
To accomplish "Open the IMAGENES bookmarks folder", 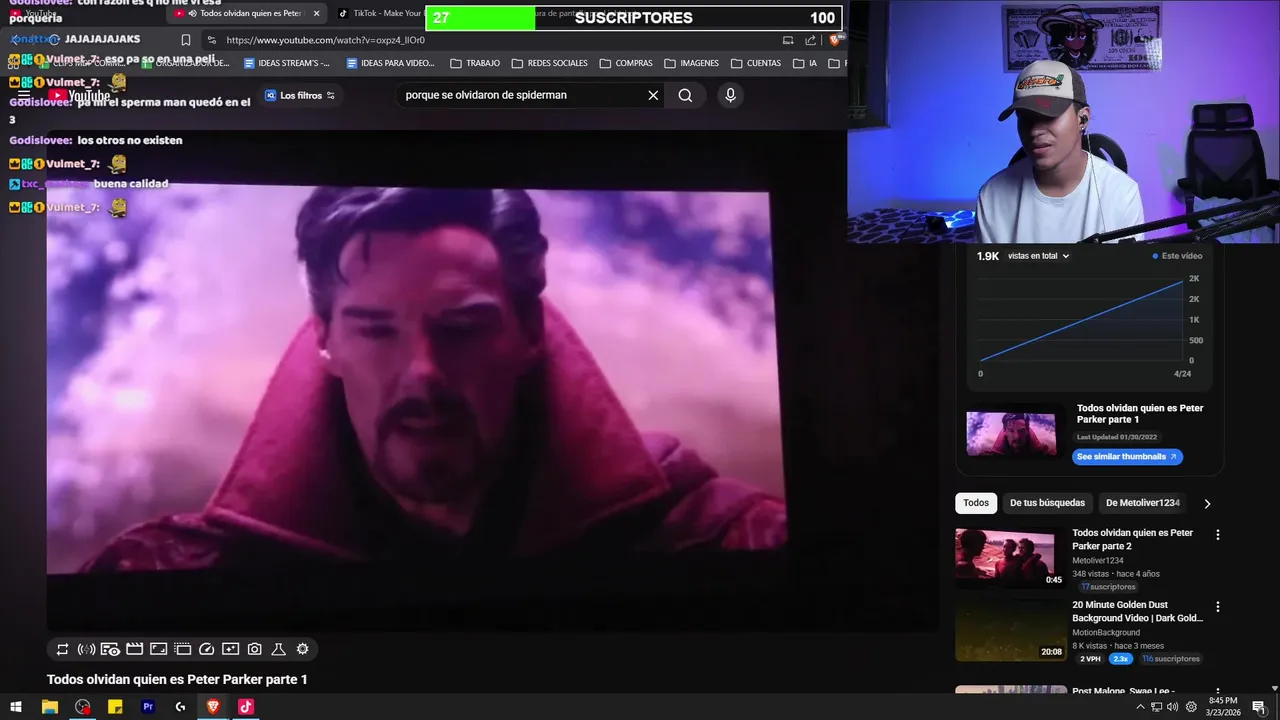I will (x=691, y=63).
